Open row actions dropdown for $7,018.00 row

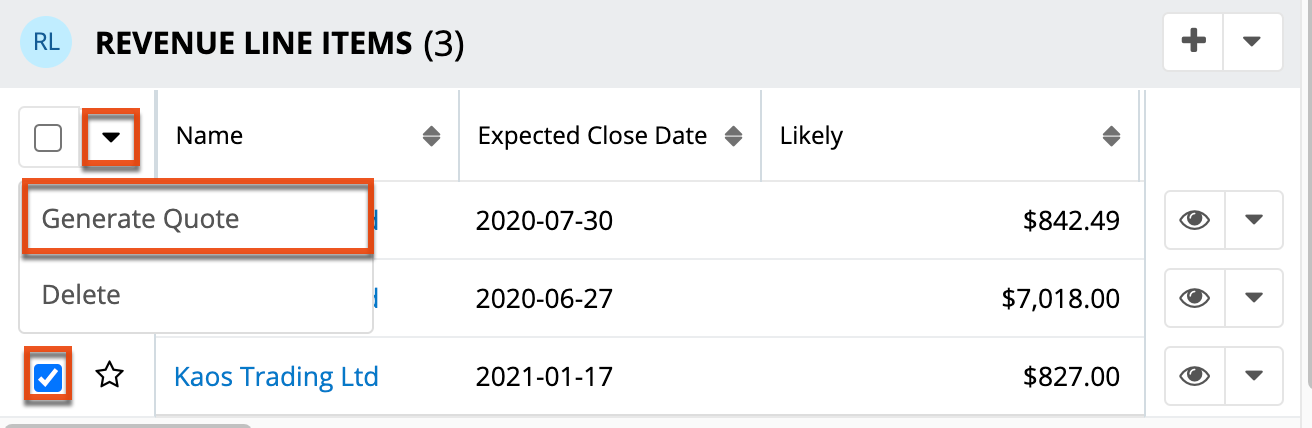[1252, 297]
